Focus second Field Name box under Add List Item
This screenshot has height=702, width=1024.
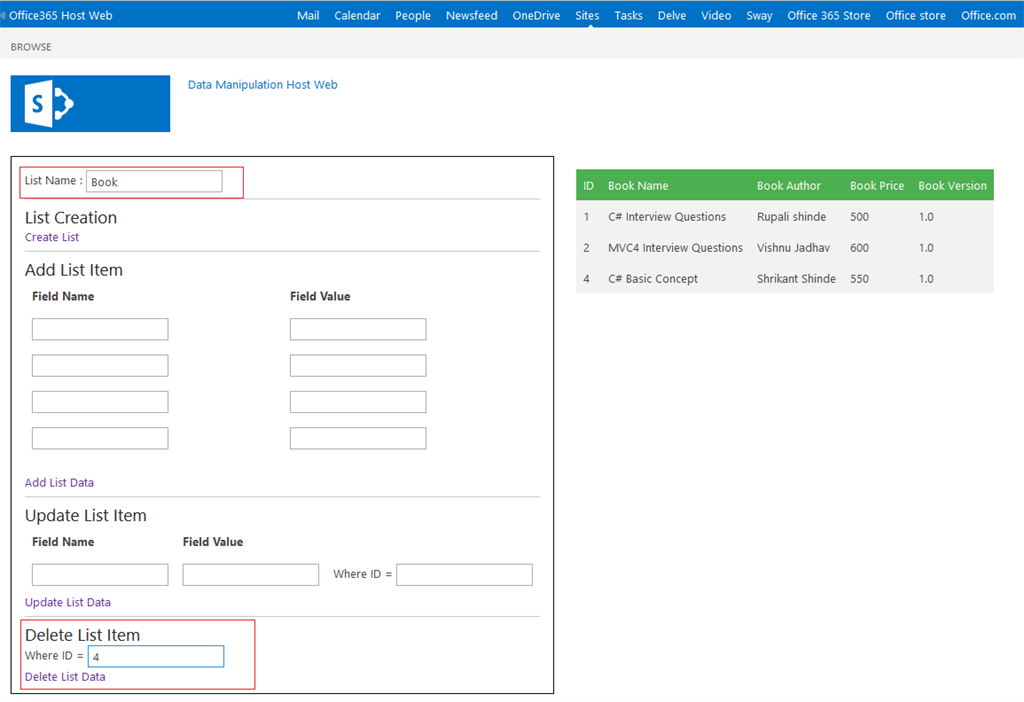(x=100, y=366)
